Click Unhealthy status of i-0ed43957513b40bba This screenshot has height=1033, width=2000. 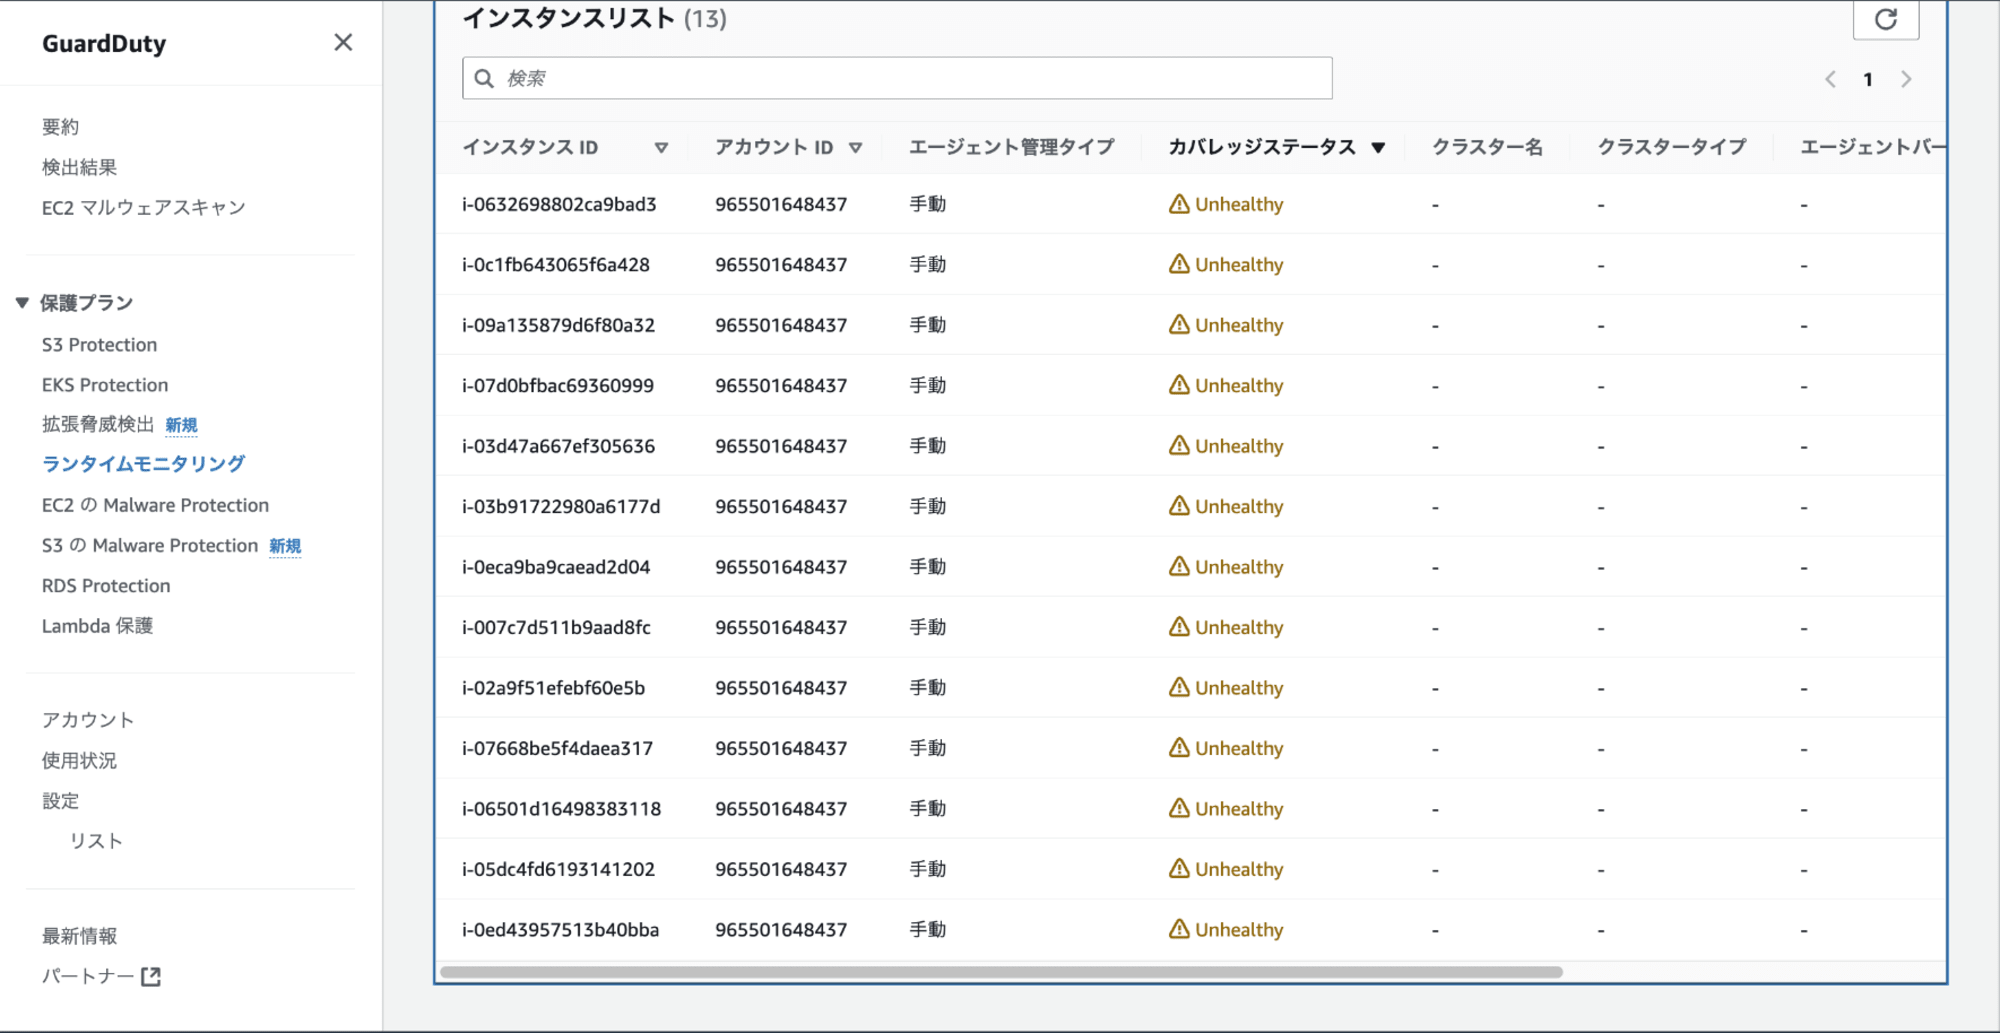click(1239, 929)
